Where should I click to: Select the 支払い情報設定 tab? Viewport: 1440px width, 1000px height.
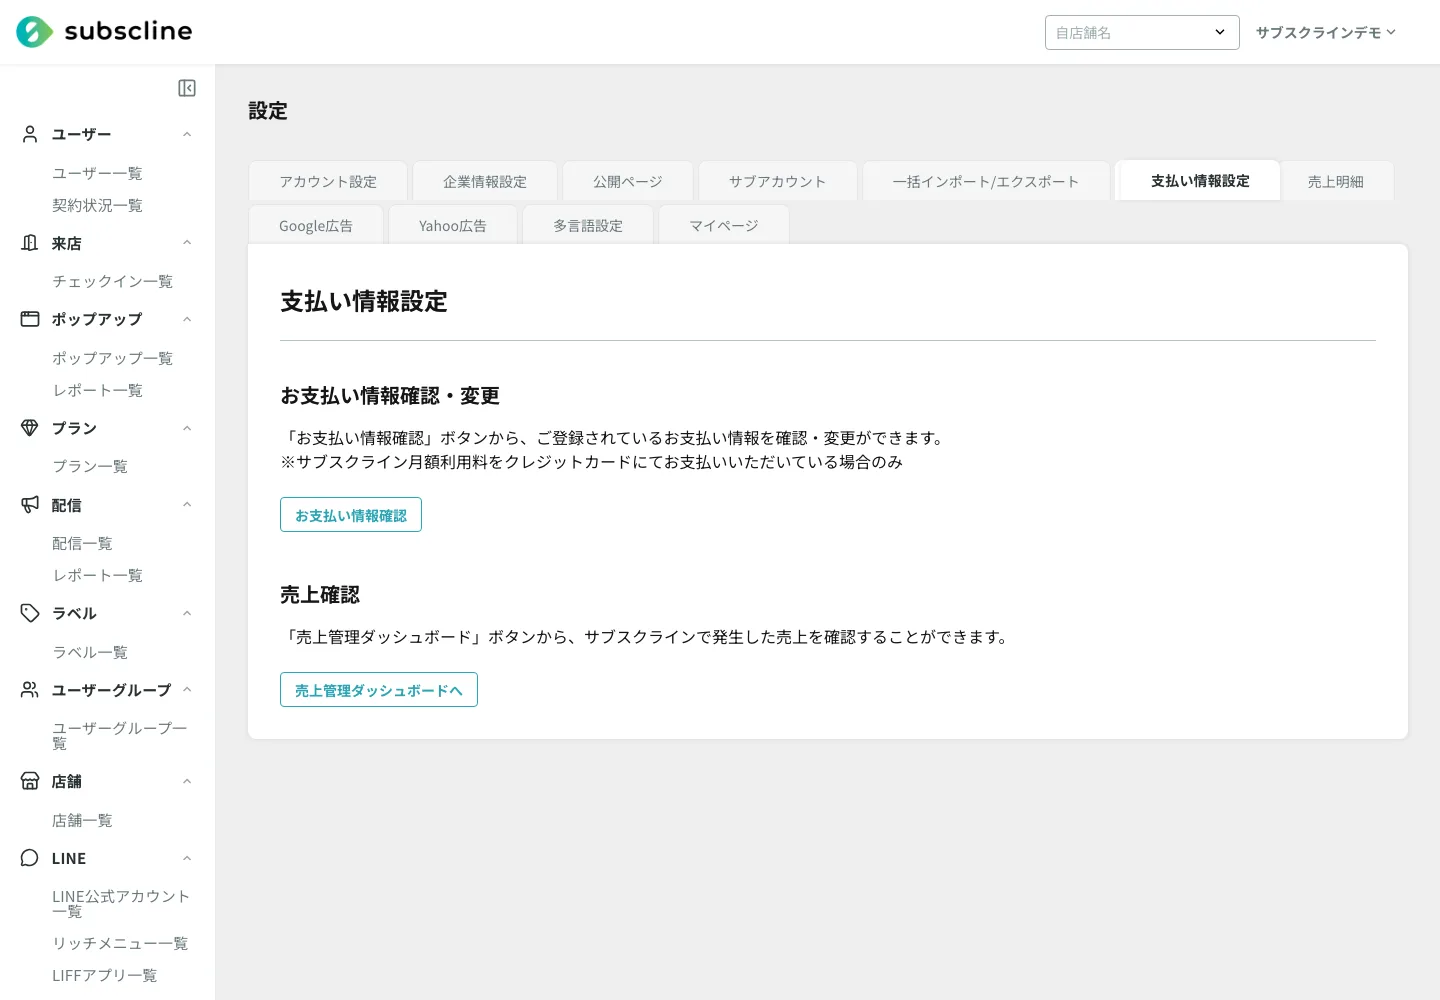point(1200,180)
